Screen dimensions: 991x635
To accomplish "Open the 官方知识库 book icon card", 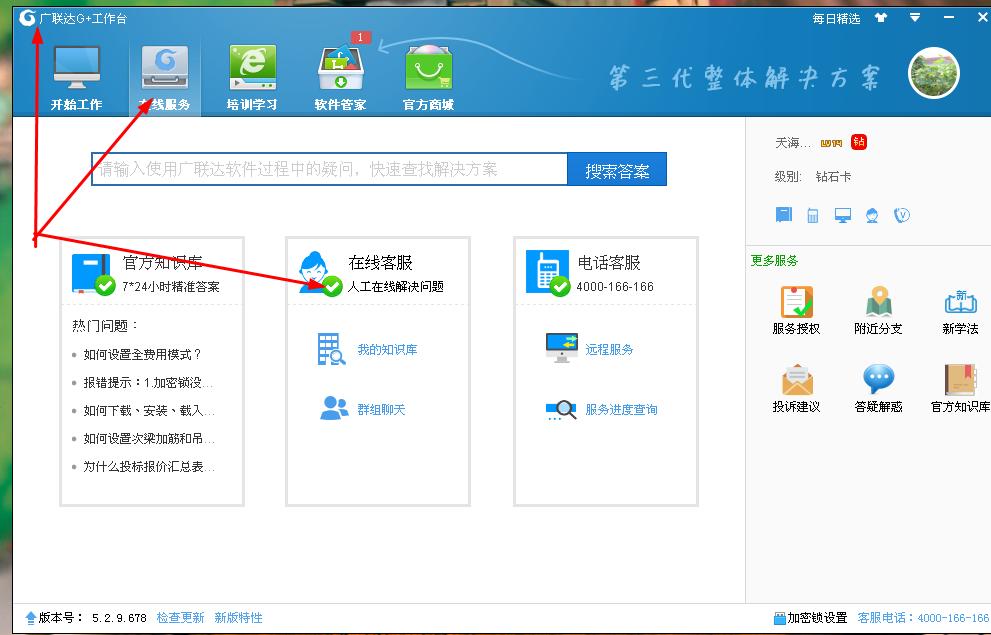I will (x=93, y=274).
